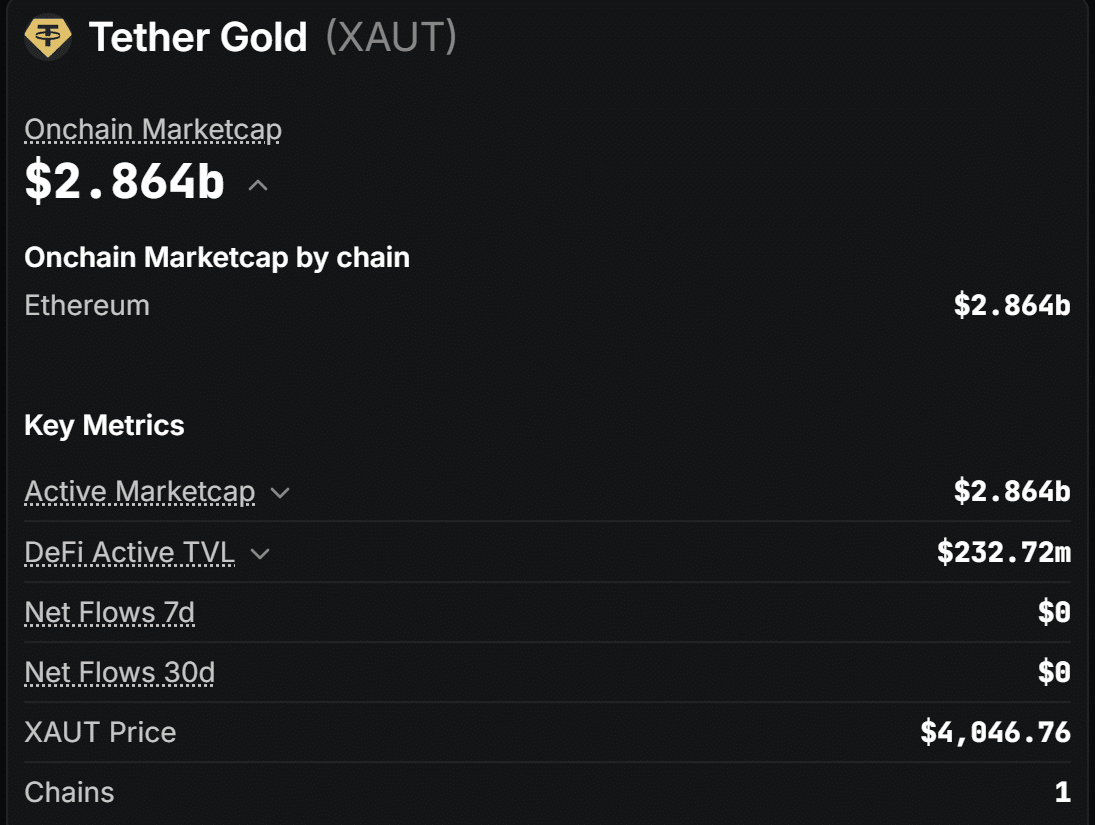Click the Active Marketcap label
Viewport: 1095px width, 825px height.
pos(140,492)
